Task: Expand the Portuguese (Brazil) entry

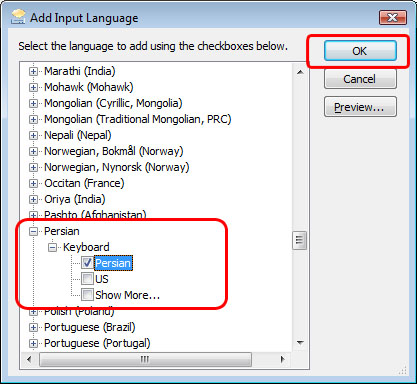Action: [33, 327]
